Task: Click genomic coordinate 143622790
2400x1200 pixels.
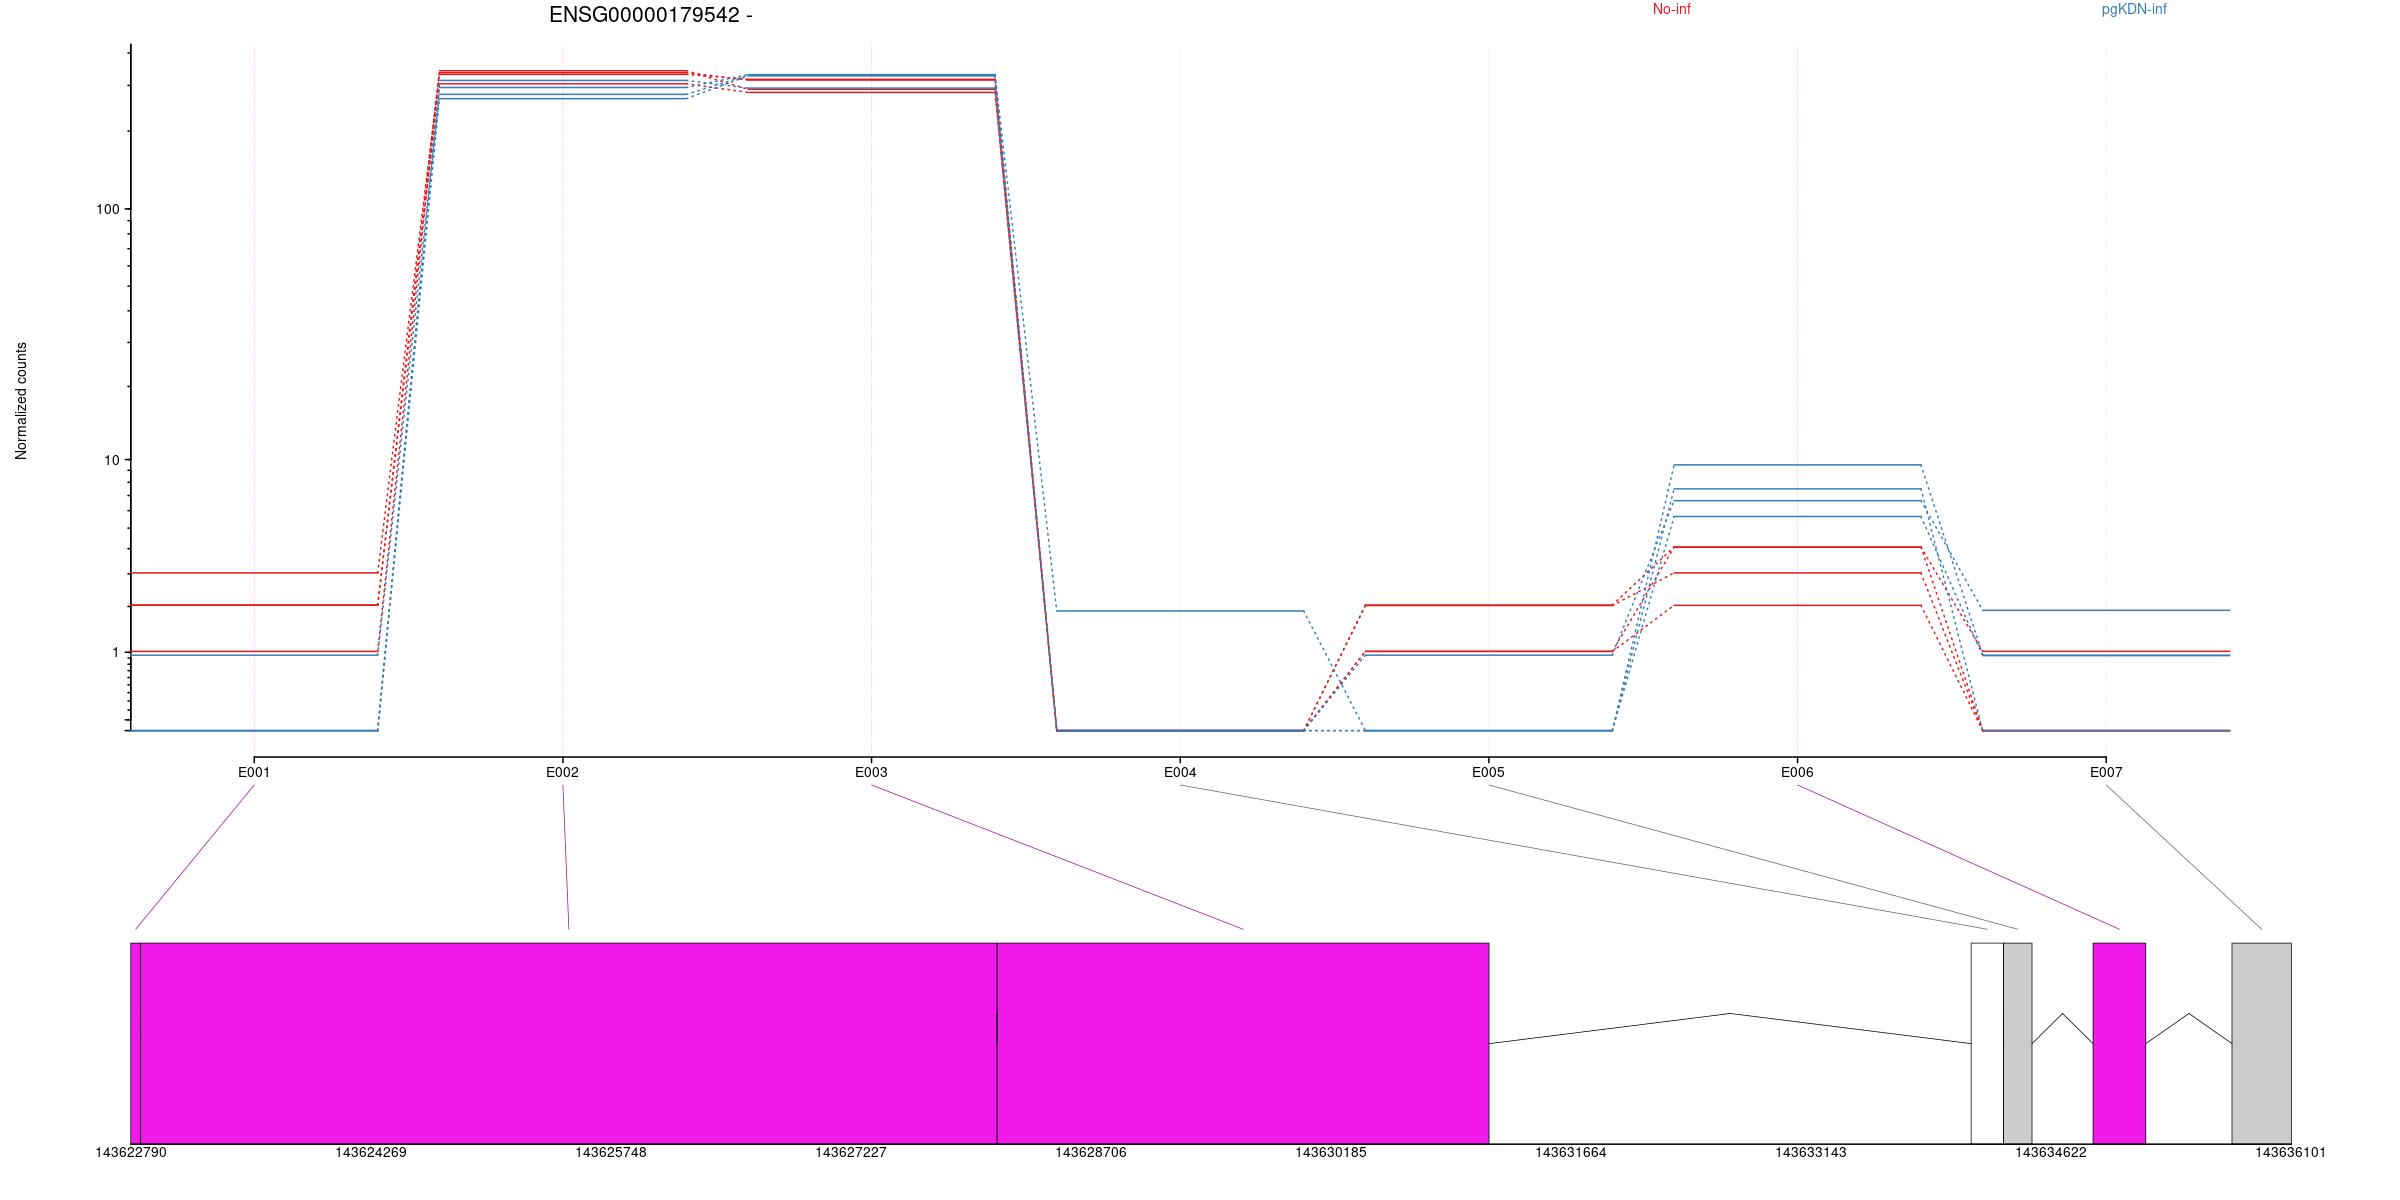Action: coord(131,1152)
